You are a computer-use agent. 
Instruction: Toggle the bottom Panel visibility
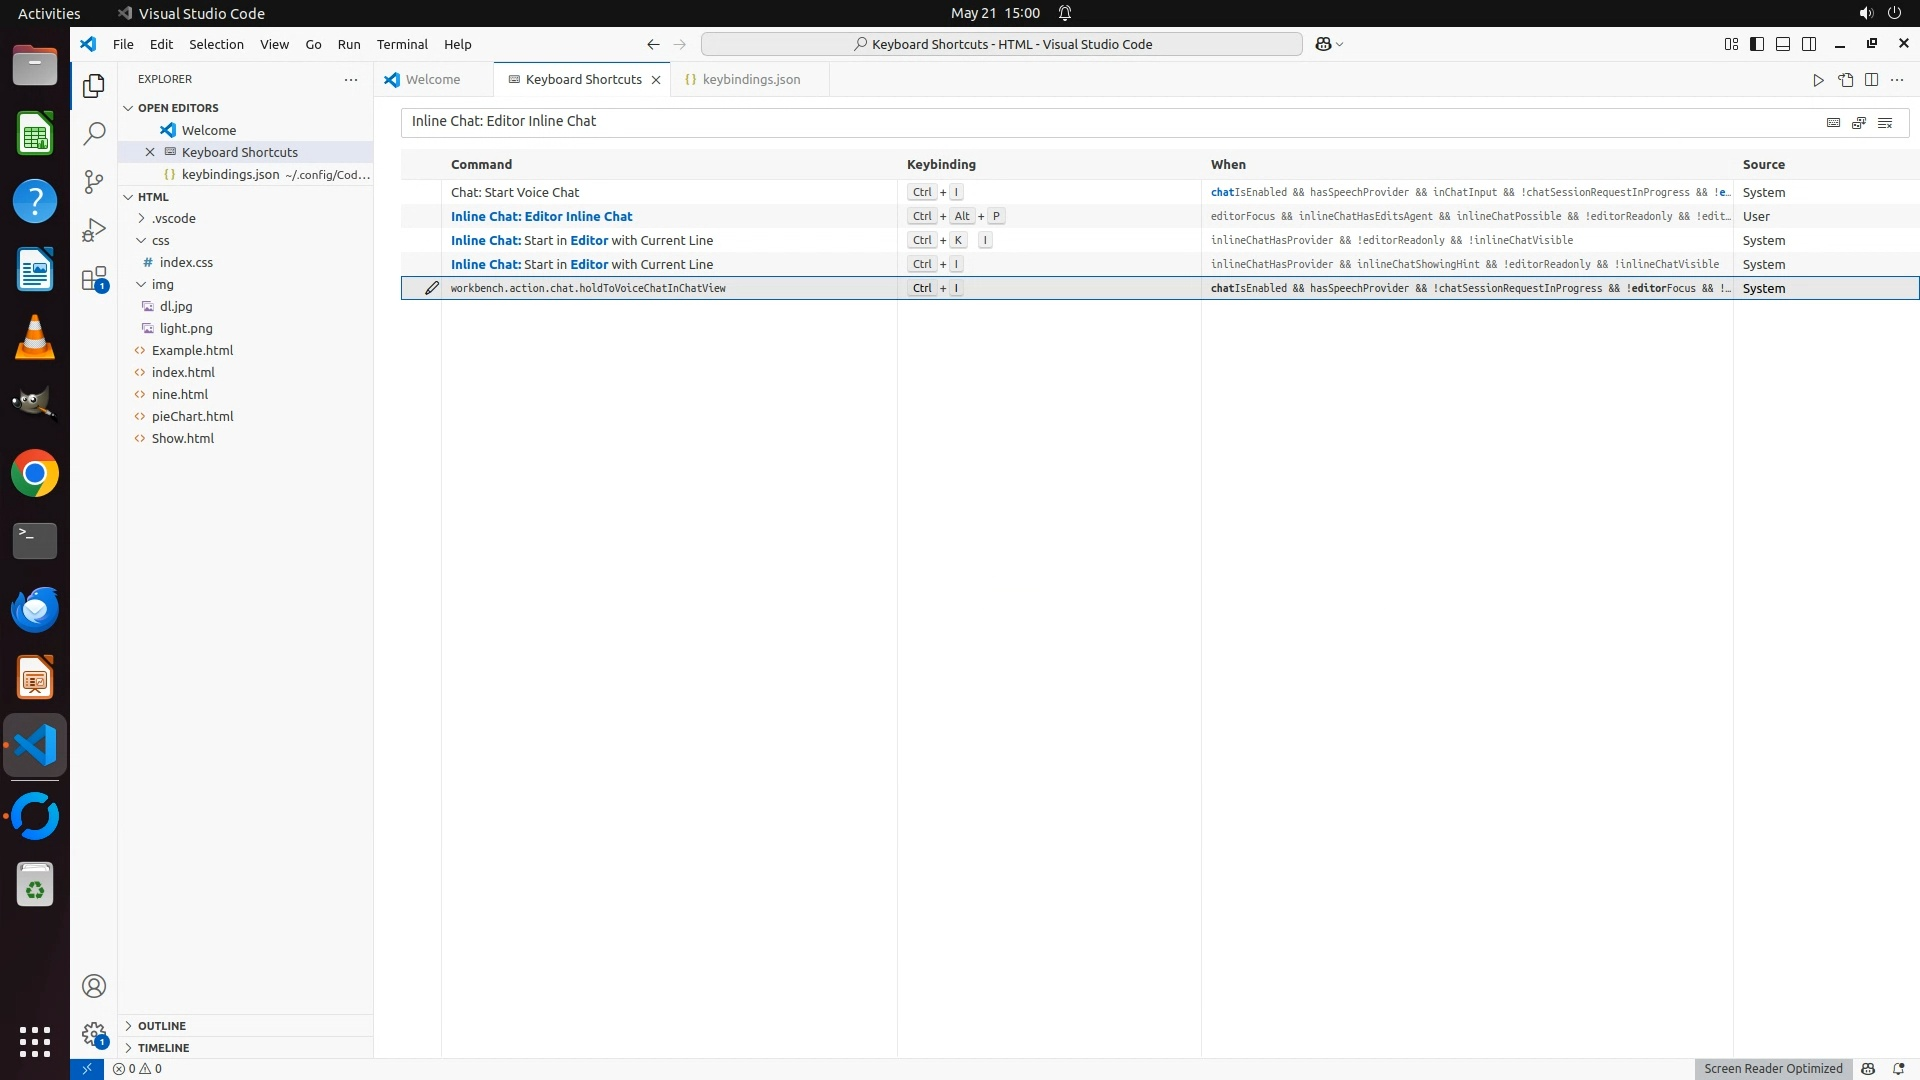click(x=1783, y=44)
